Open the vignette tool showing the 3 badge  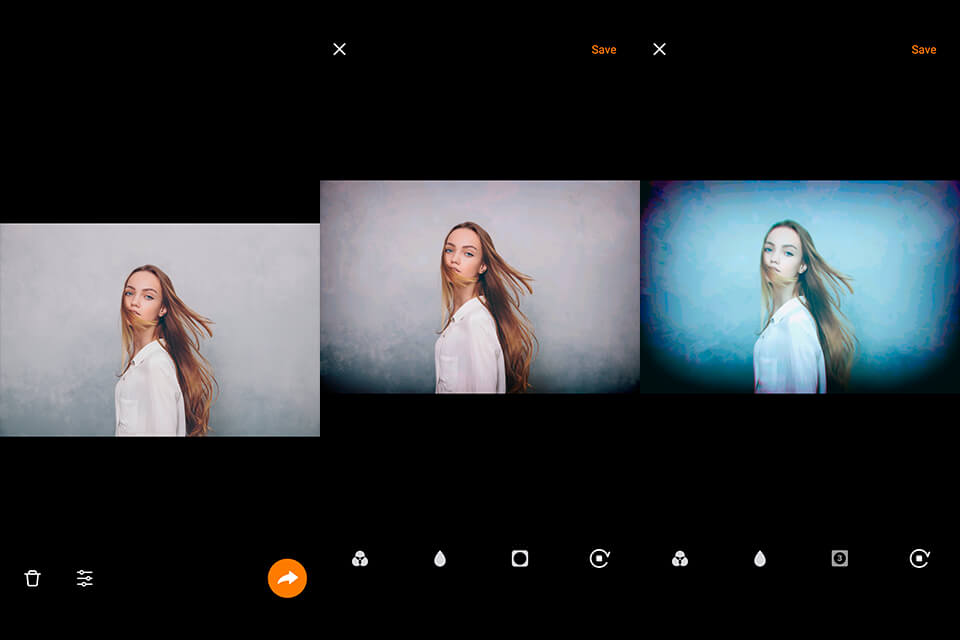click(838, 559)
